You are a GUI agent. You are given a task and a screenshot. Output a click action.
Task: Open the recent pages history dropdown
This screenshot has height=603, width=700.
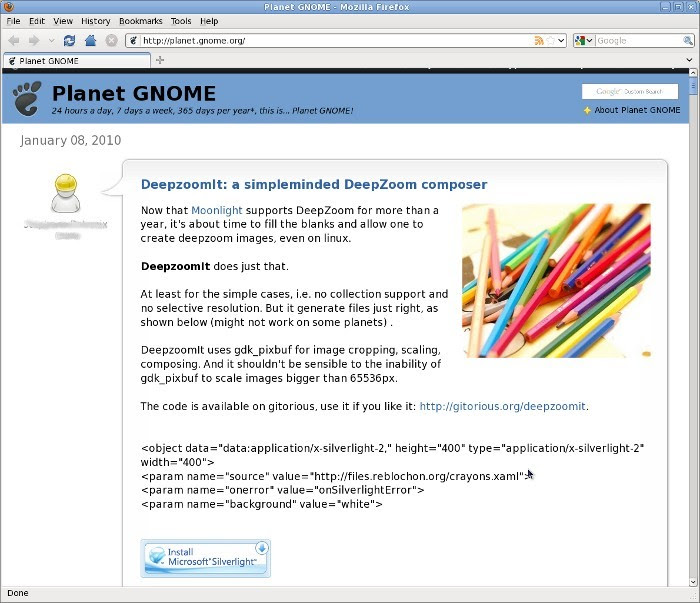click(51, 41)
